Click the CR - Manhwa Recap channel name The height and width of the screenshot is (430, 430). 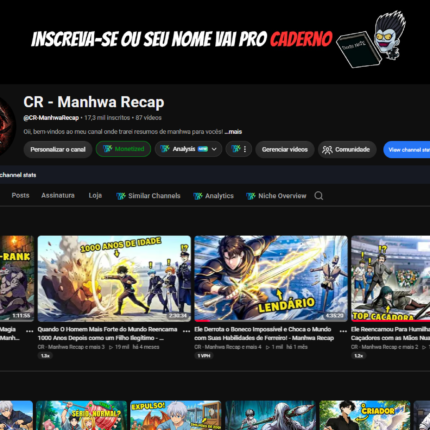[94, 102]
